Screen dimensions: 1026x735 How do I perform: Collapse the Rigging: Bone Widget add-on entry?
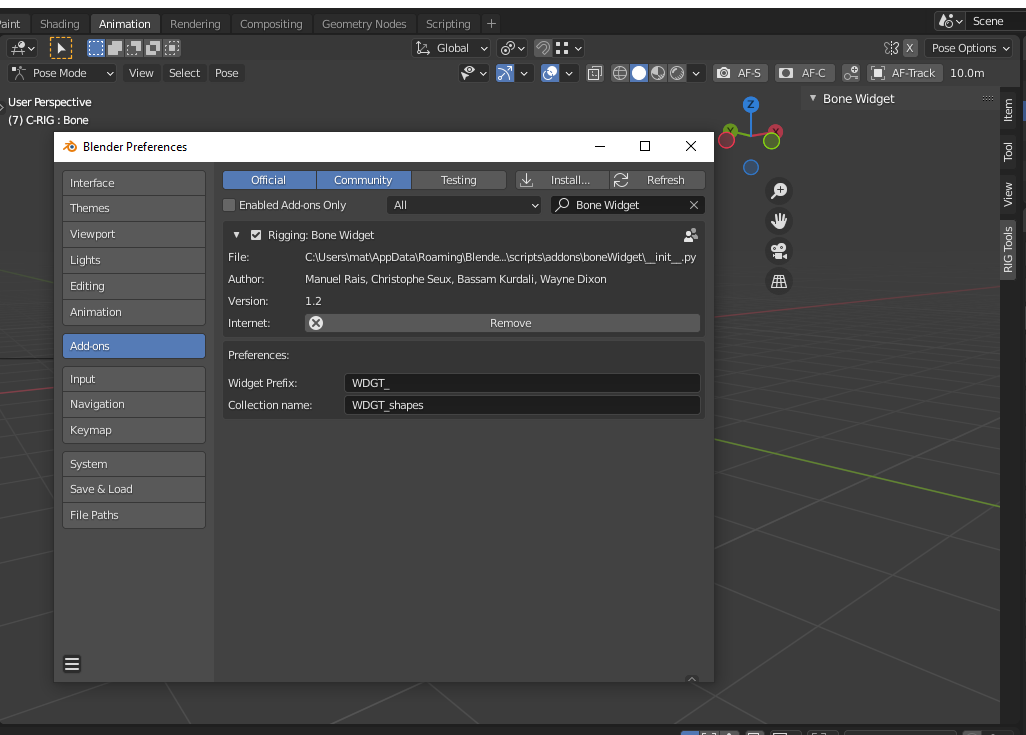pos(236,234)
